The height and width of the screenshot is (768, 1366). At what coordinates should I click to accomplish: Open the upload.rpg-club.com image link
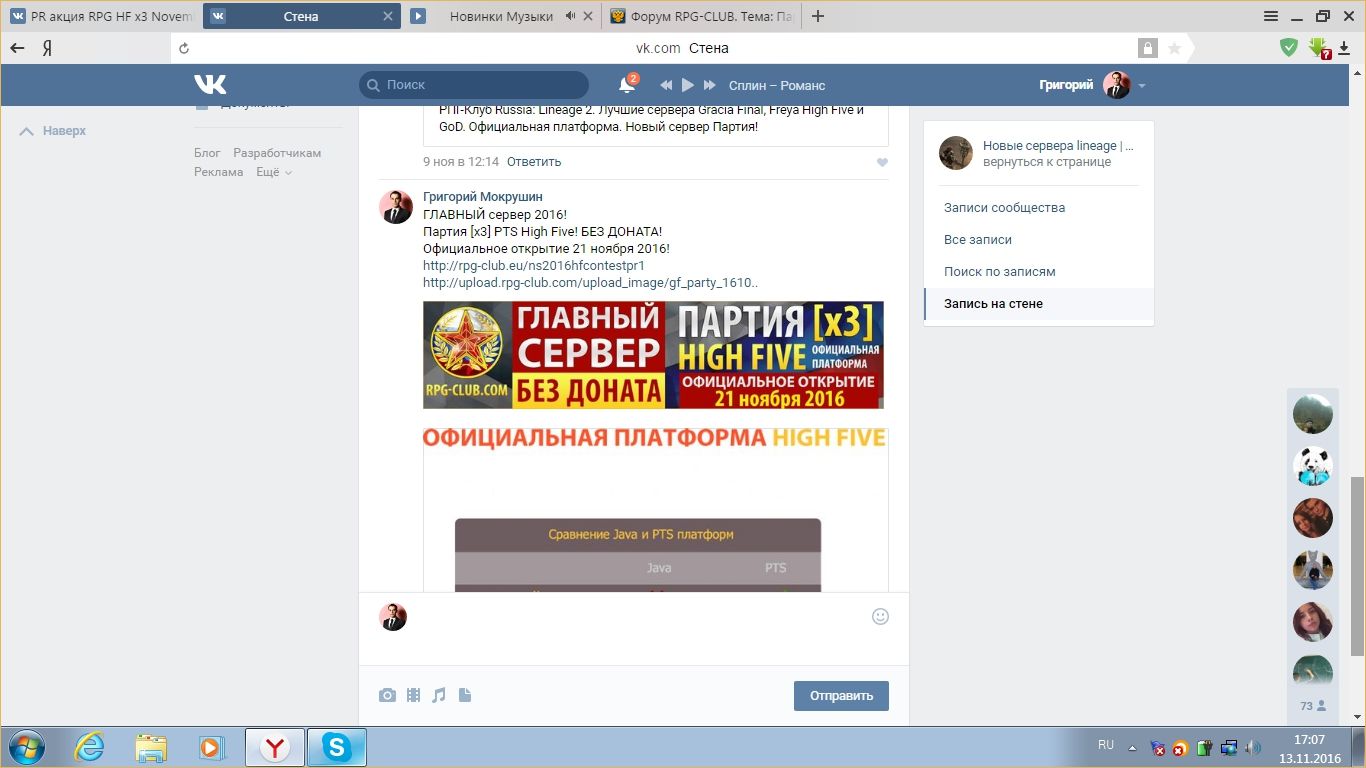click(590, 283)
